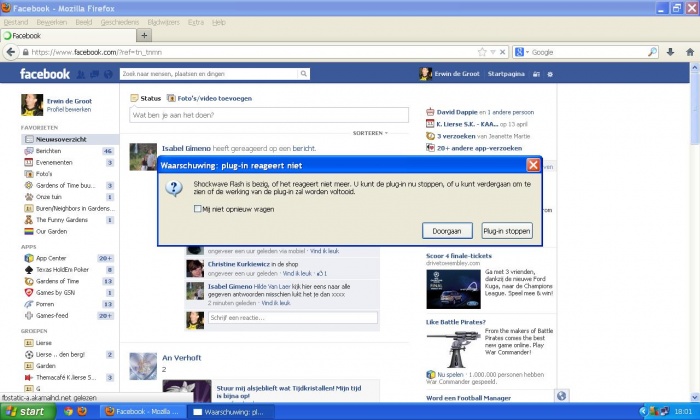Open the Facebook settings gear icon
Image resolution: width=700 pixels, height=420 pixels.
click(552, 74)
